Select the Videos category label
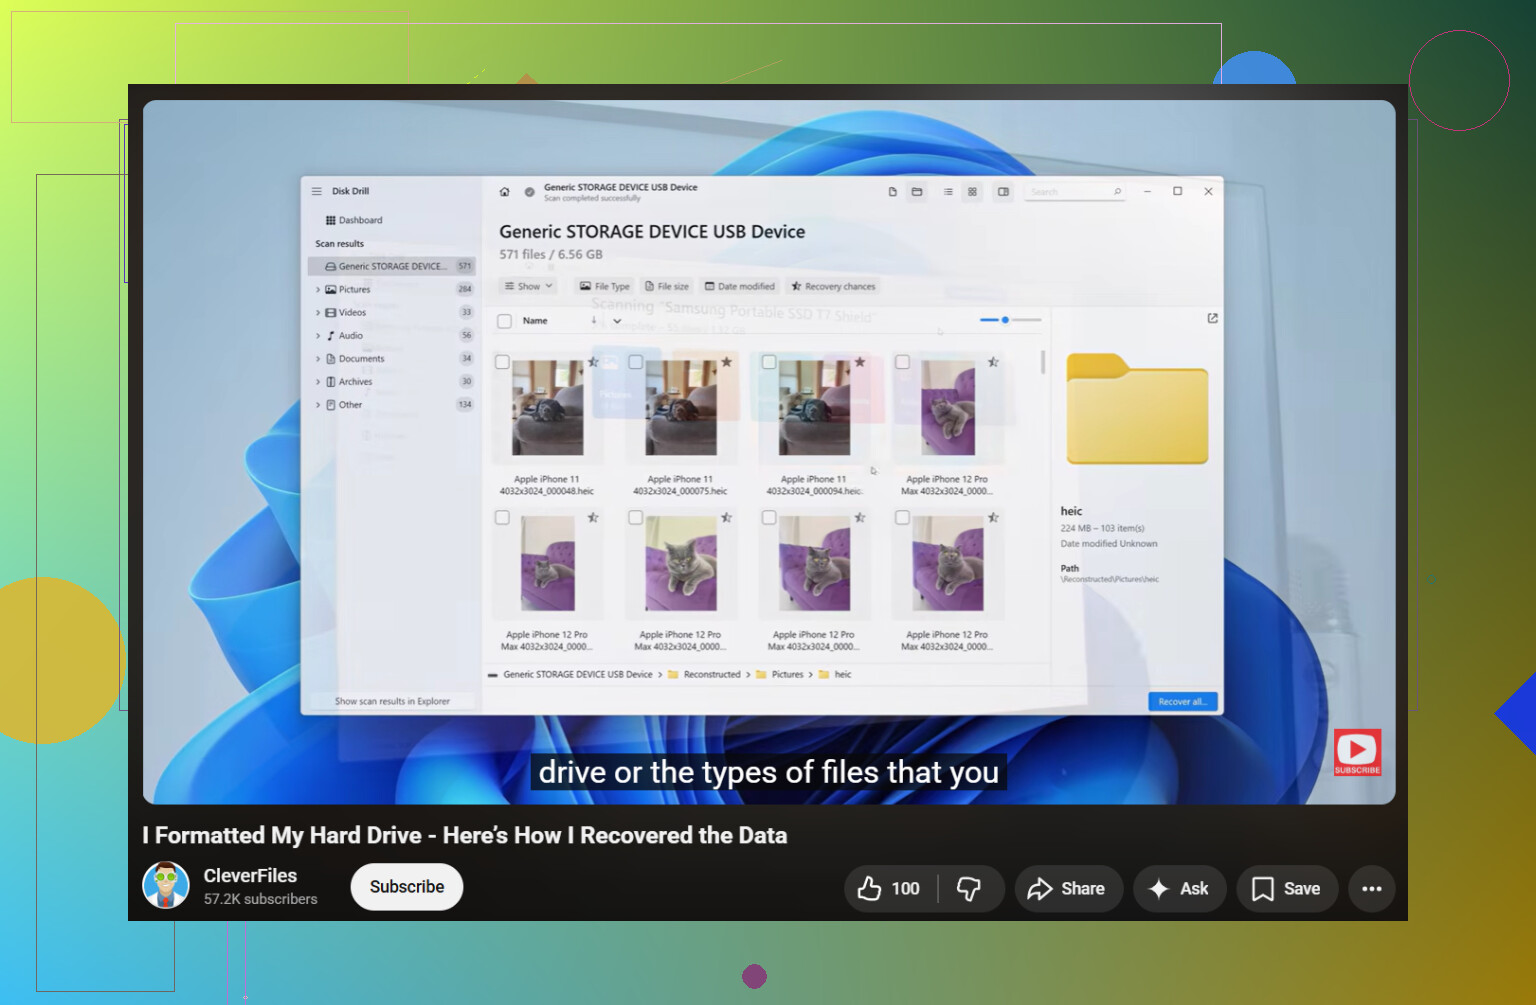Image resolution: width=1536 pixels, height=1005 pixels. 352,313
